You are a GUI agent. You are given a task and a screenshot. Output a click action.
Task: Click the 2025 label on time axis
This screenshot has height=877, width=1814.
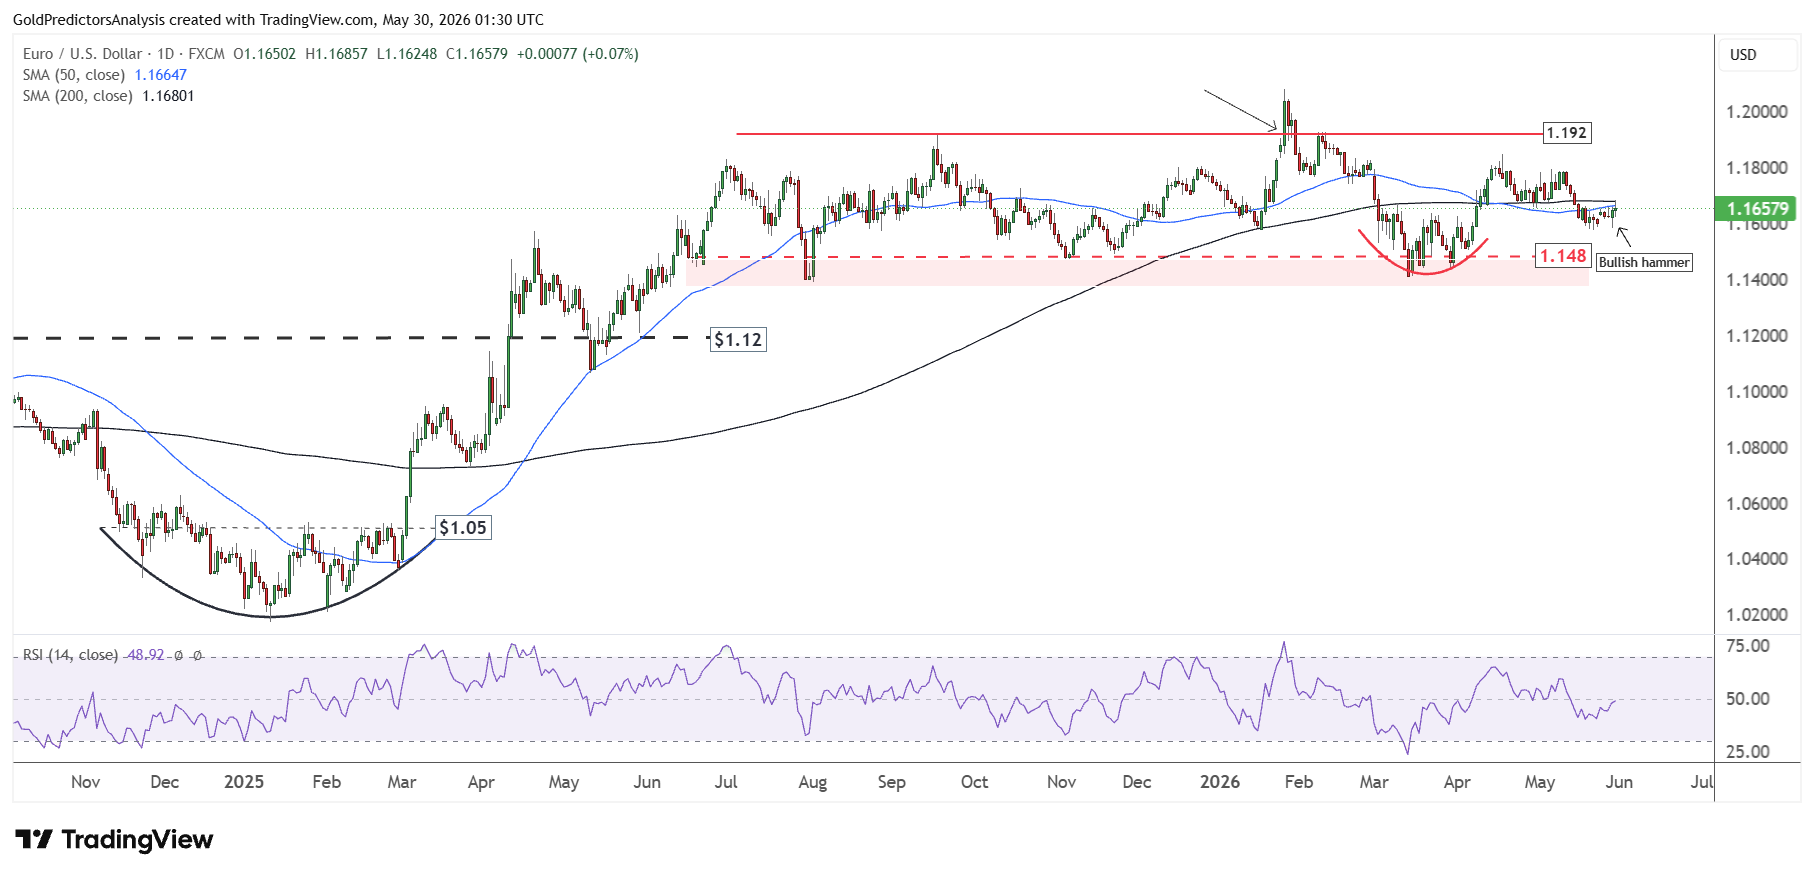pyautogui.click(x=244, y=782)
